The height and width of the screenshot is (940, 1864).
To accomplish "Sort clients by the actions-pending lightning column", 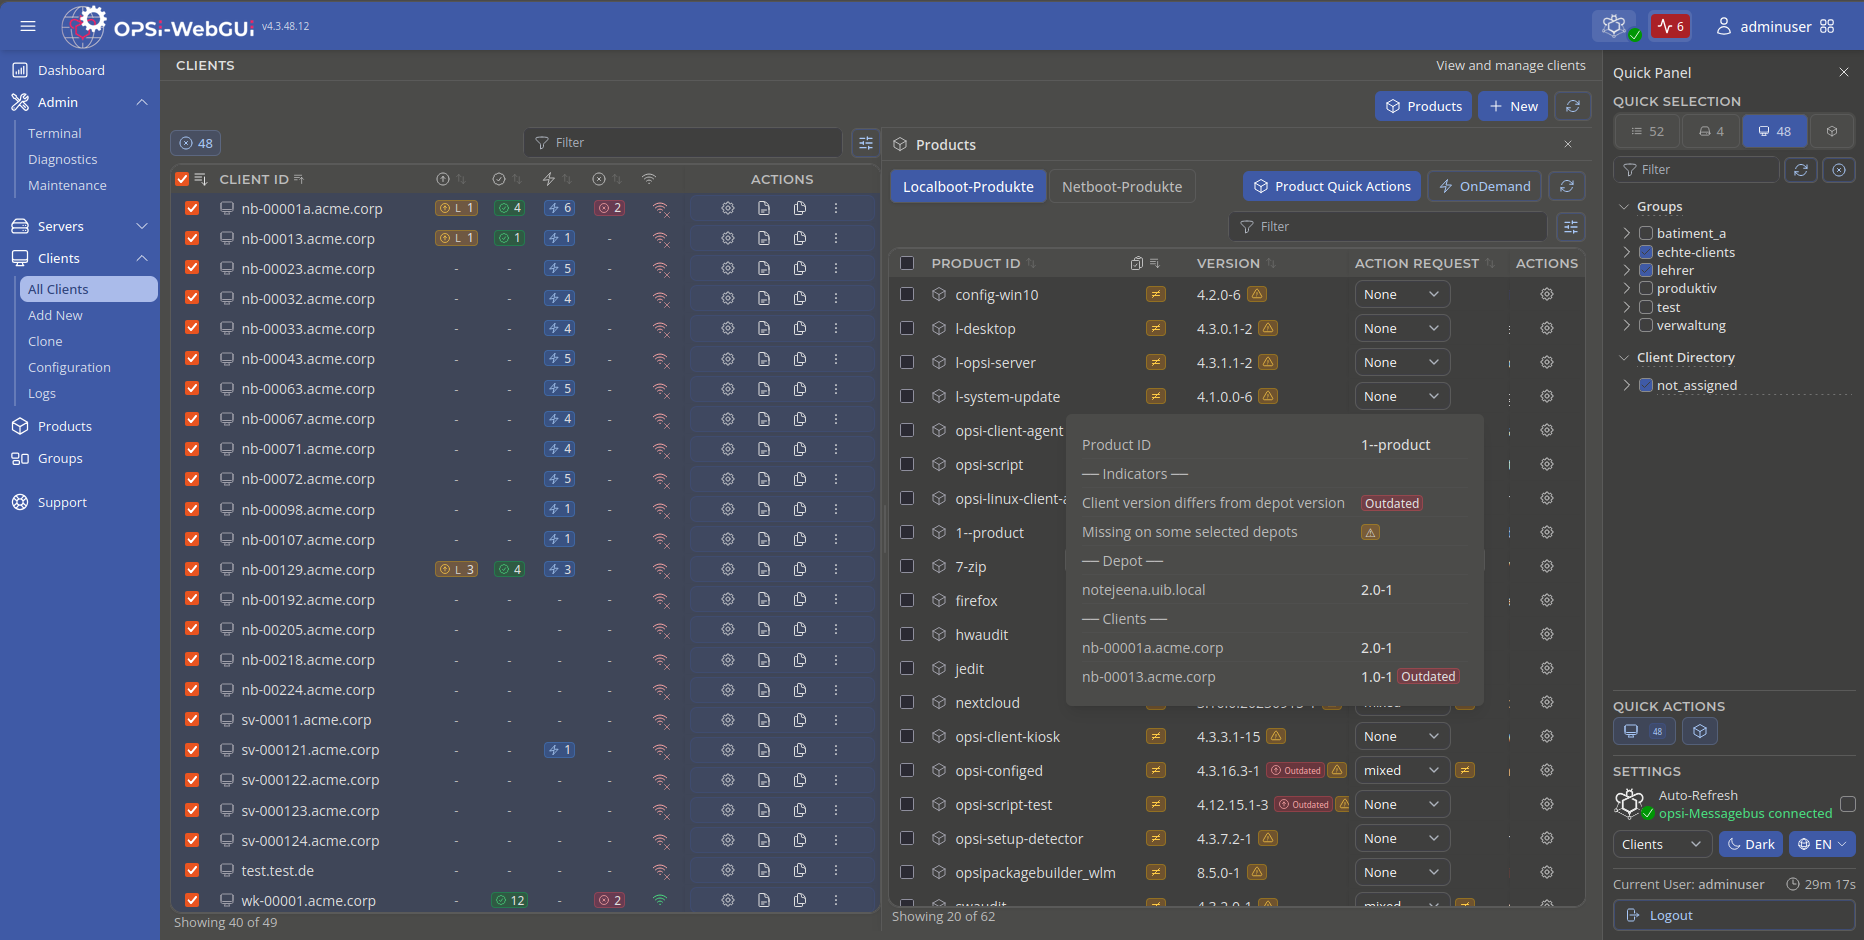I will pos(557,179).
